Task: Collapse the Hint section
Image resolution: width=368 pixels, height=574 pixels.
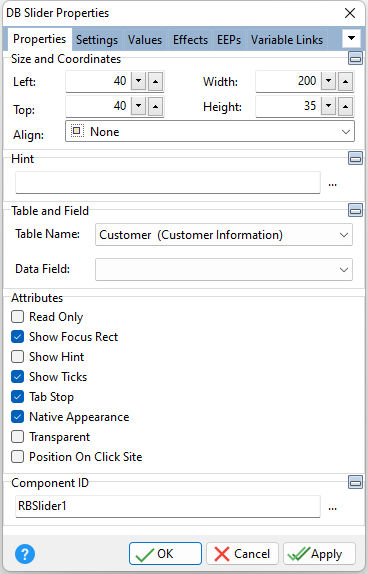Action: [x=355, y=159]
